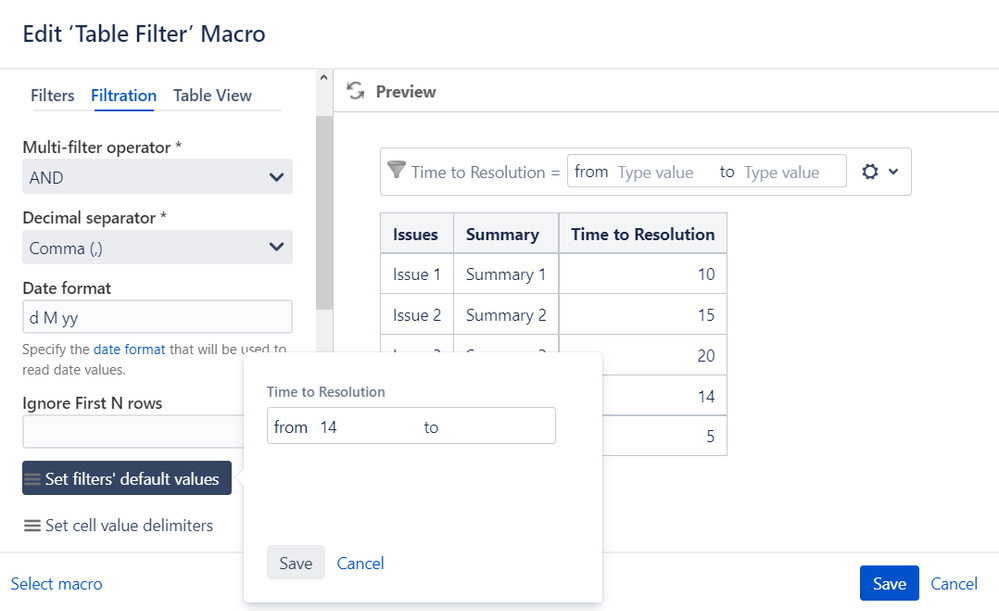Viewport: 999px width, 611px height.
Task: Open the date format help link
Action: pos(129,350)
